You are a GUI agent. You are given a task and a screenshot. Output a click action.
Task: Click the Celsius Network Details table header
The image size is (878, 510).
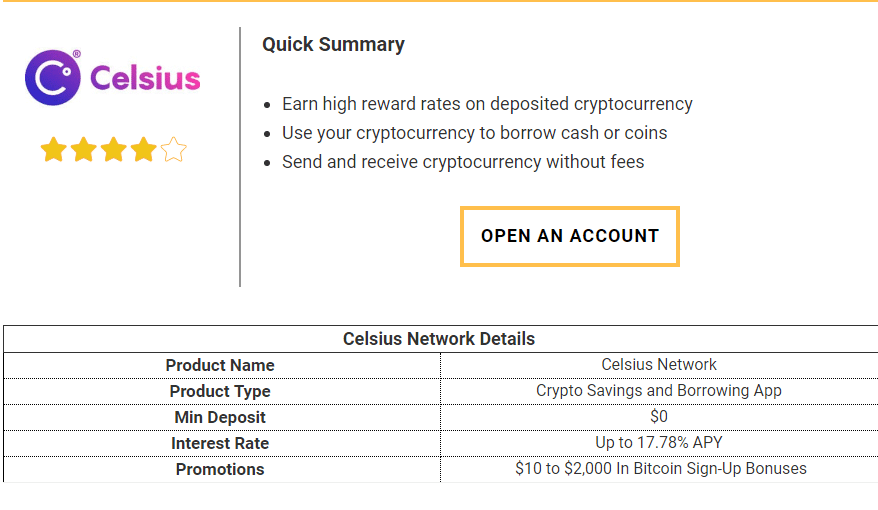click(x=439, y=339)
